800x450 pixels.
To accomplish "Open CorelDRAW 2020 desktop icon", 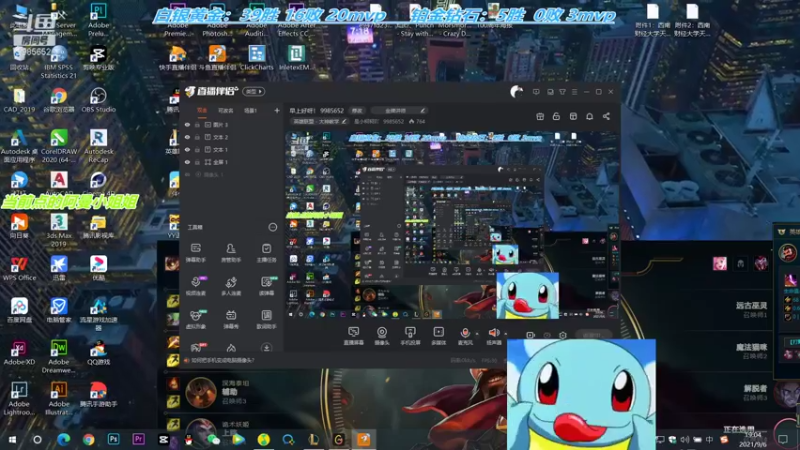I will pyautogui.click(x=59, y=146).
